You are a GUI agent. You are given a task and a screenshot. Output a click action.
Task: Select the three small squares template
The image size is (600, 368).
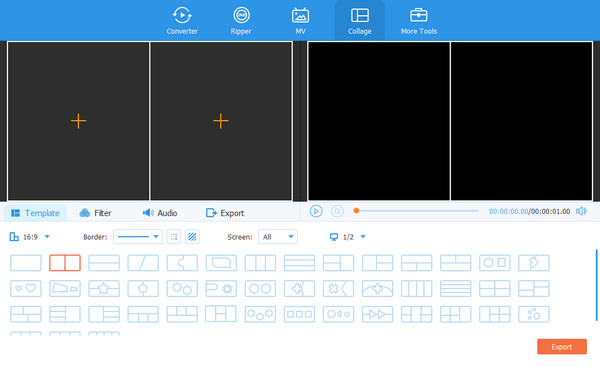299,314
